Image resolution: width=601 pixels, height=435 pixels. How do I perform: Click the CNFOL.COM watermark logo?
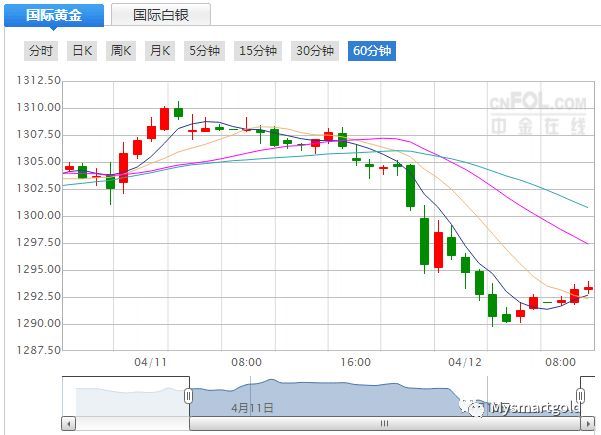pyautogui.click(x=537, y=114)
